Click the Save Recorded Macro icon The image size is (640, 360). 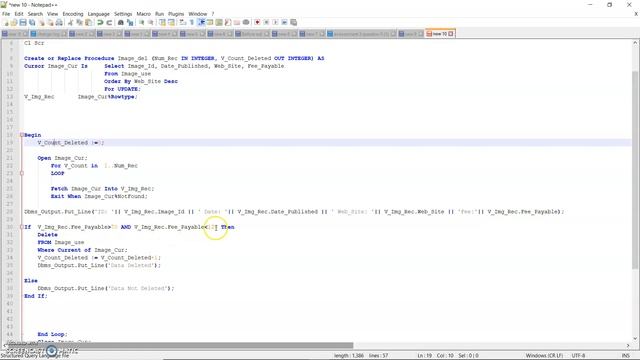tap(293, 22)
